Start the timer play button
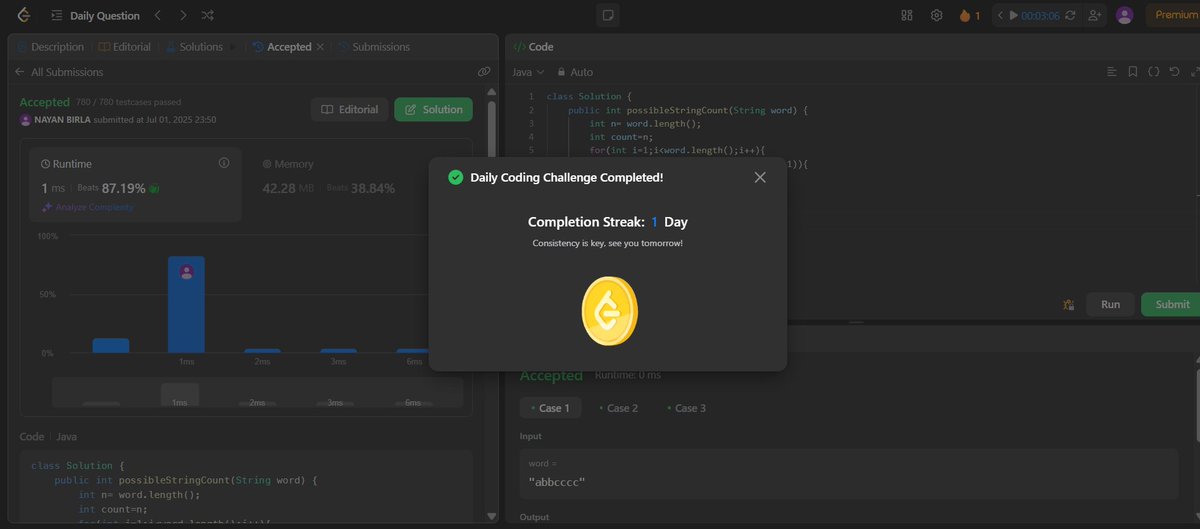Viewport: 1200px width, 529px height. 1014,15
